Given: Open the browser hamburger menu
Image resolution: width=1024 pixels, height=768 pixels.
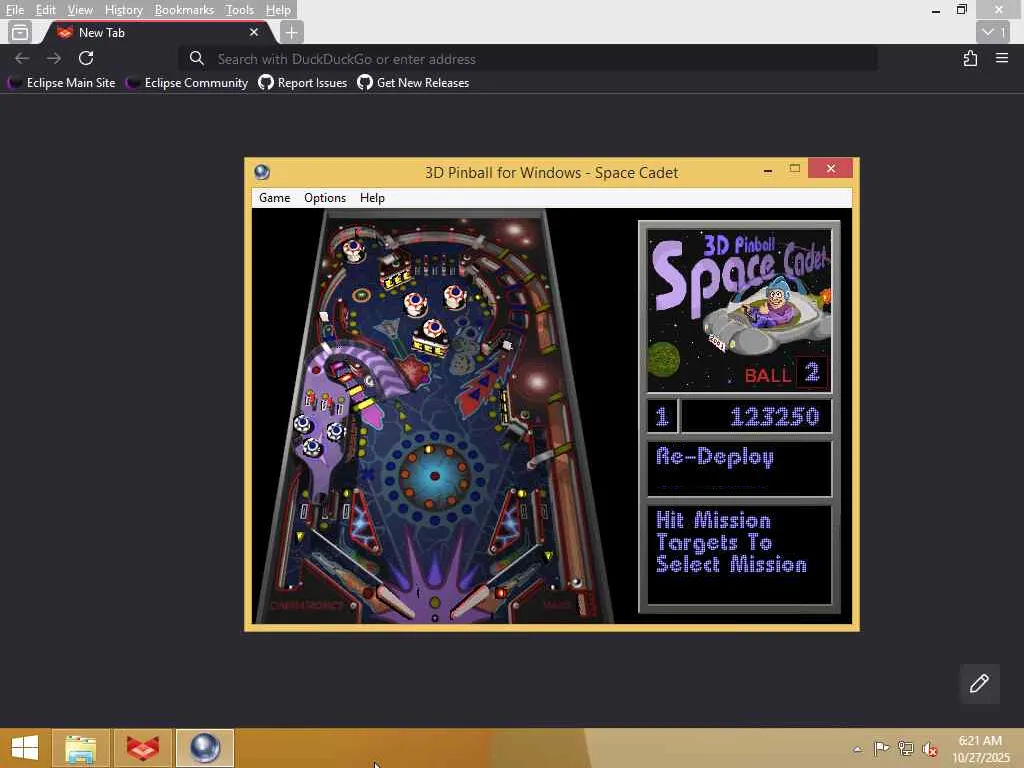Looking at the screenshot, I should pos(1002,59).
